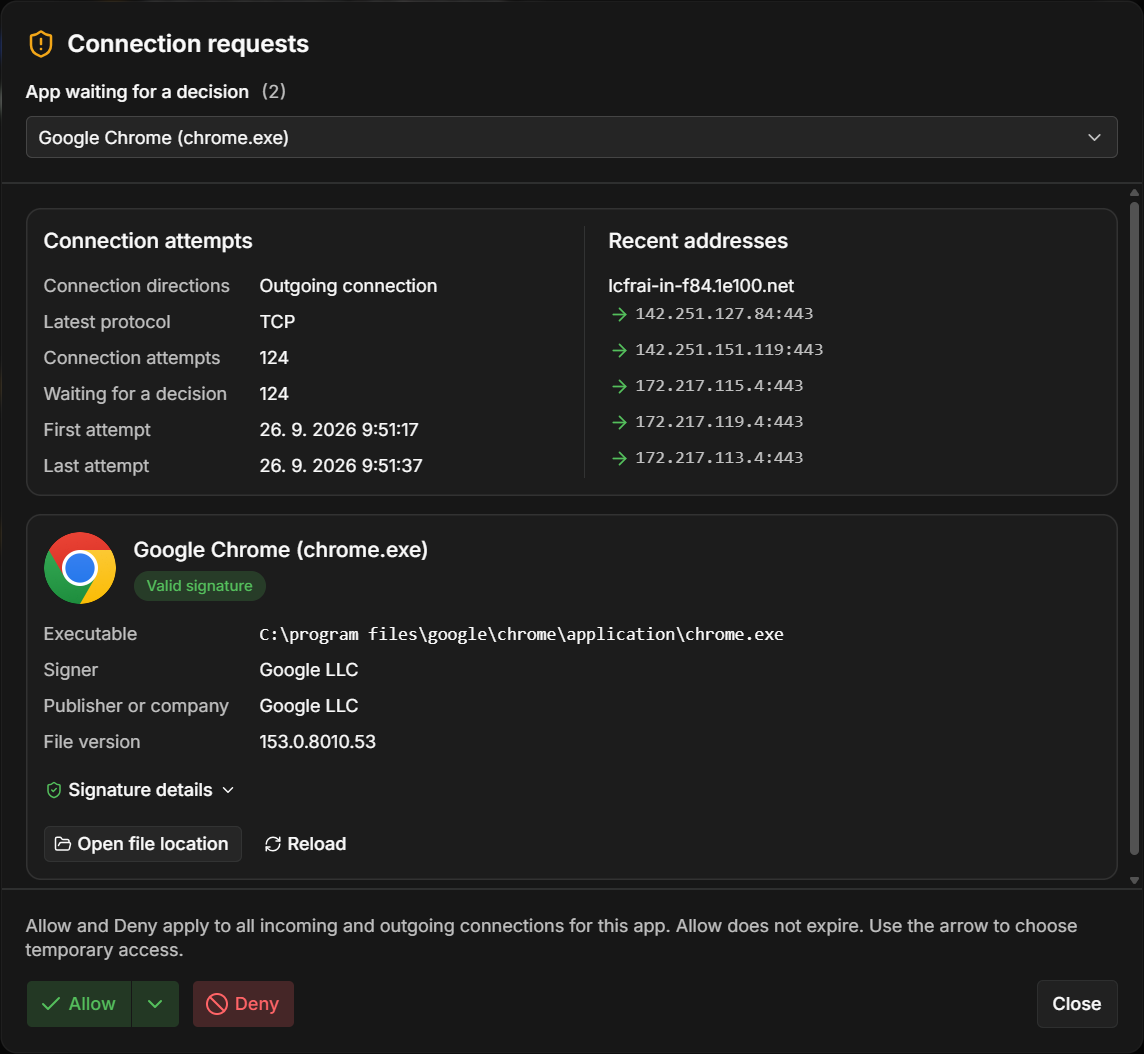1144x1054 pixels.
Task: Click the count (2) next to App waiting
Action: 274,91
